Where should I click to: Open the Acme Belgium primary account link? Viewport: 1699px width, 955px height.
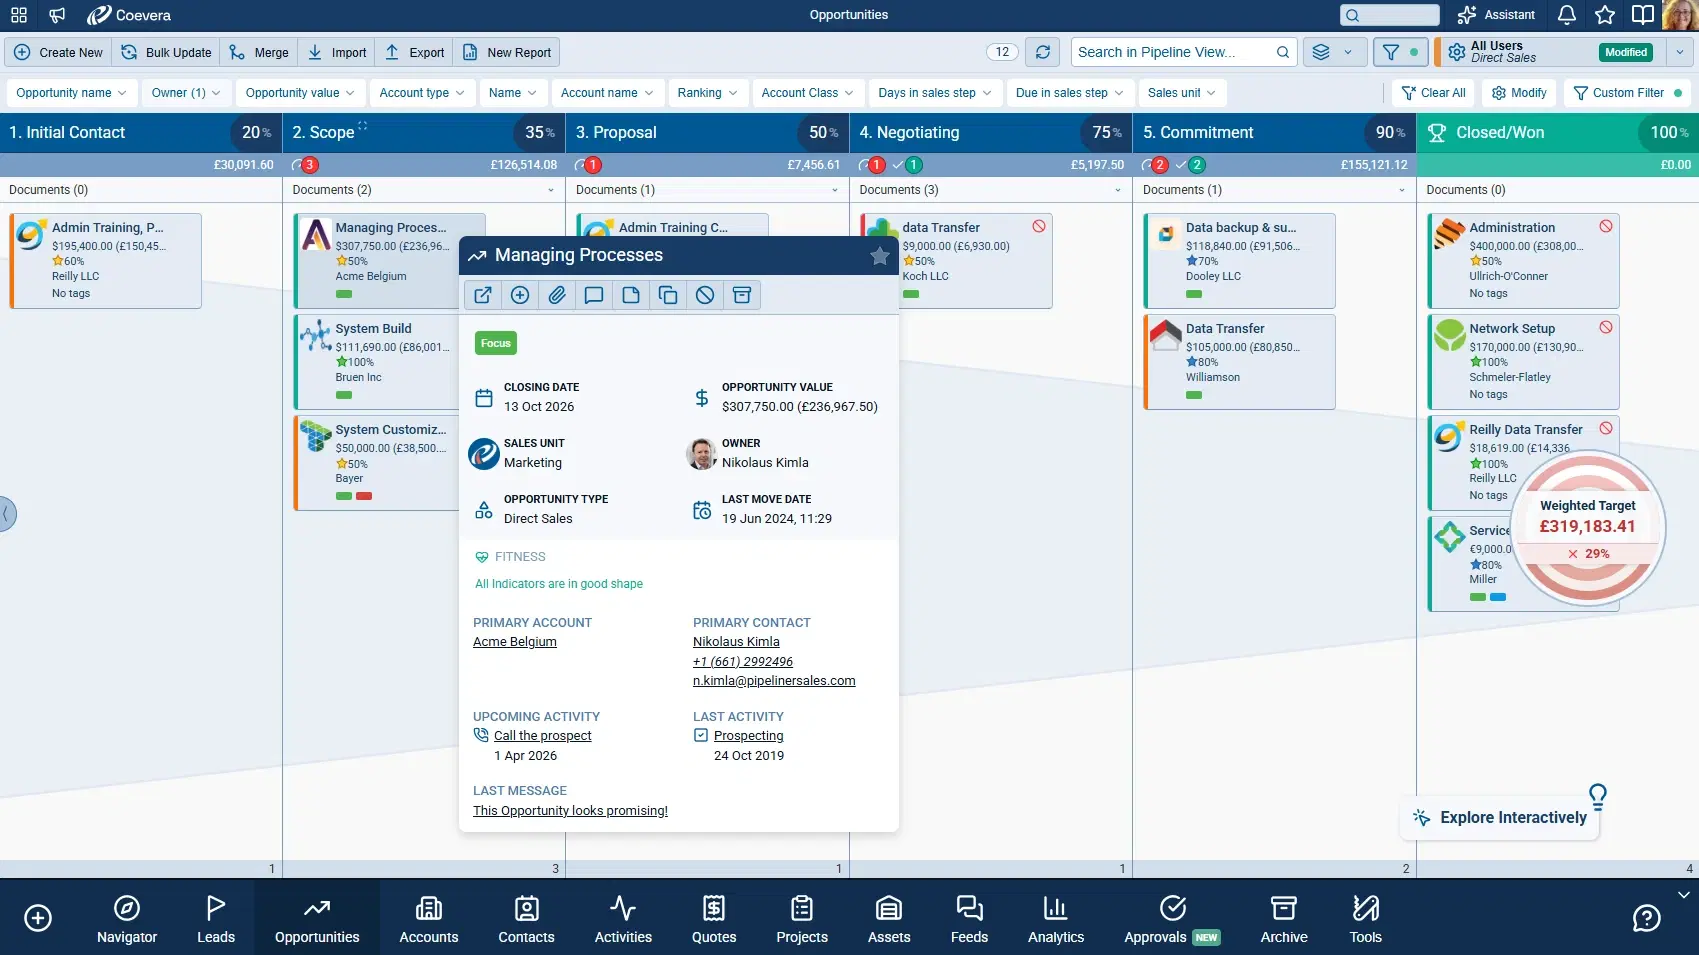pos(514,641)
